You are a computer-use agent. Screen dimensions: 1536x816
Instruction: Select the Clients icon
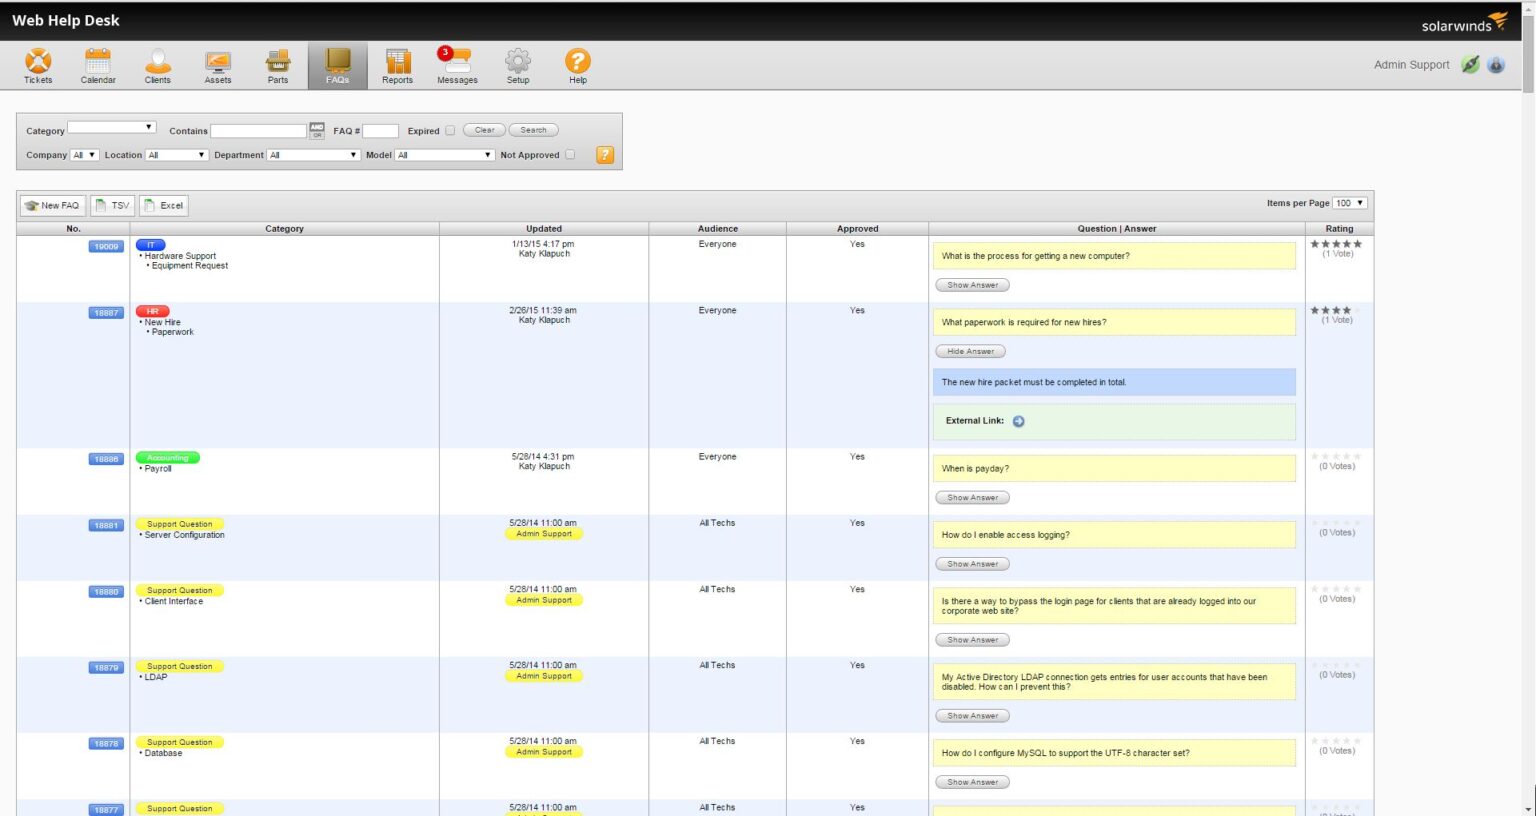pyautogui.click(x=157, y=64)
